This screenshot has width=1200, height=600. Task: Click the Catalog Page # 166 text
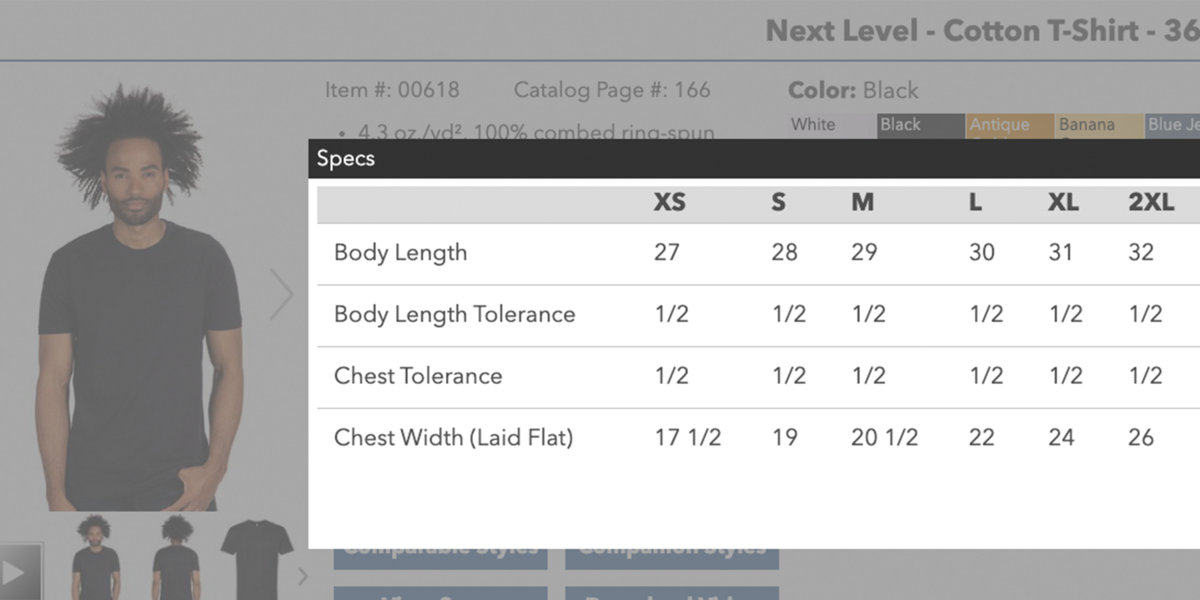click(611, 90)
